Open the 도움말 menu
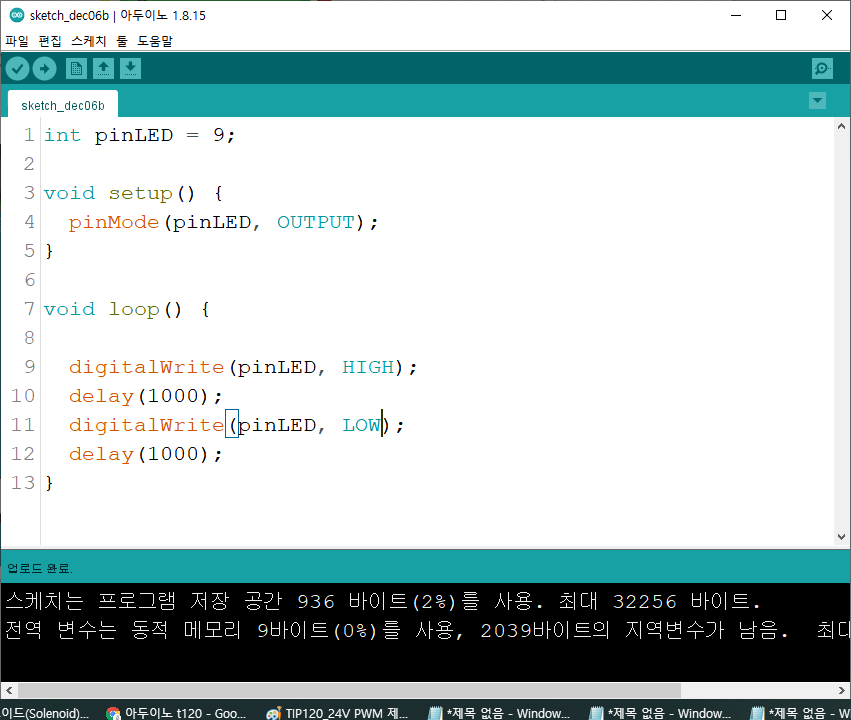The image size is (851, 720). 155,41
